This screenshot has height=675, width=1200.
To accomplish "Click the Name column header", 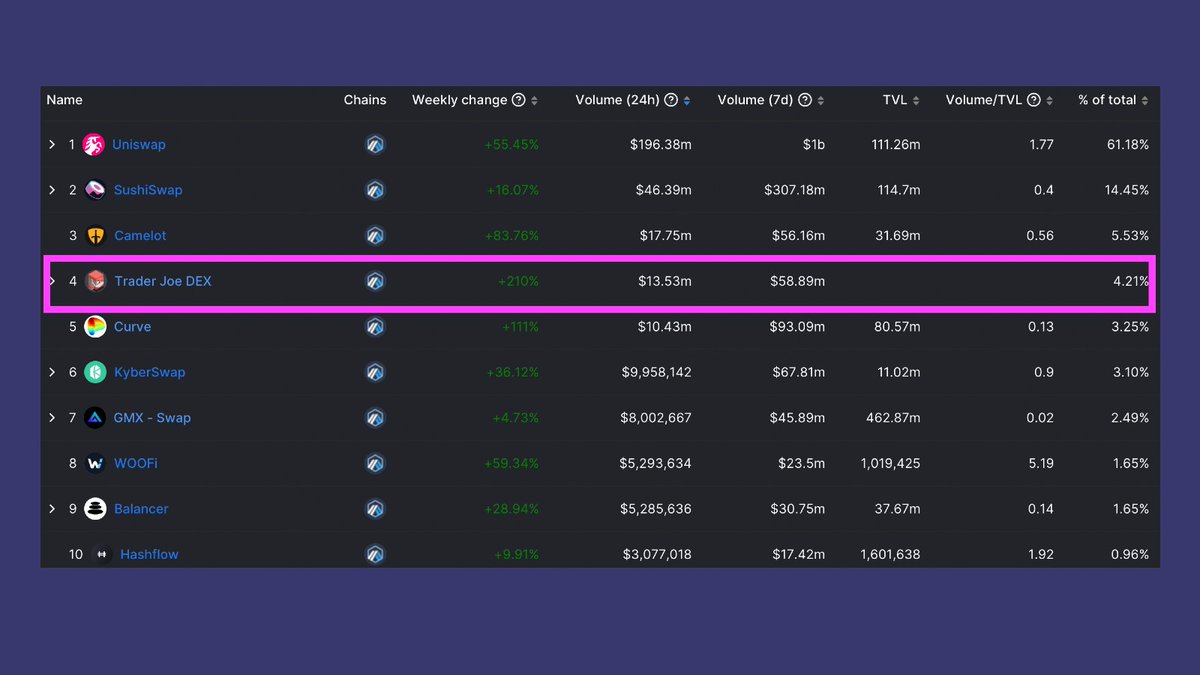I will click(x=65, y=100).
